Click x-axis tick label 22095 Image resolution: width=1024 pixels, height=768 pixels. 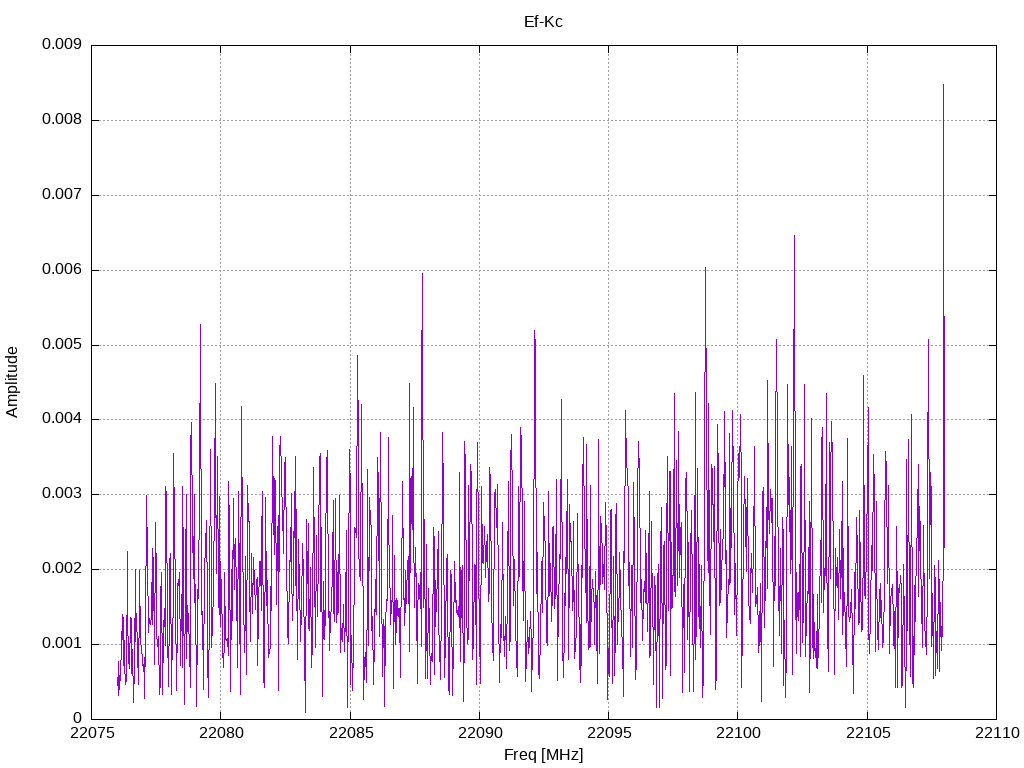click(609, 733)
